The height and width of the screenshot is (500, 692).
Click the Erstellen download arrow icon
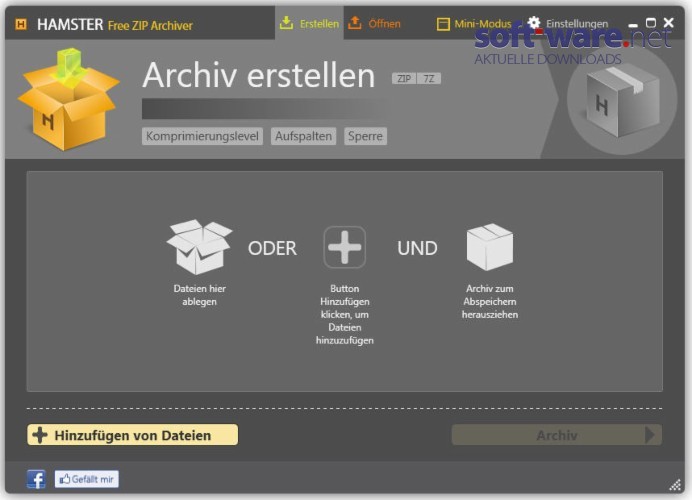coord(286,23)
